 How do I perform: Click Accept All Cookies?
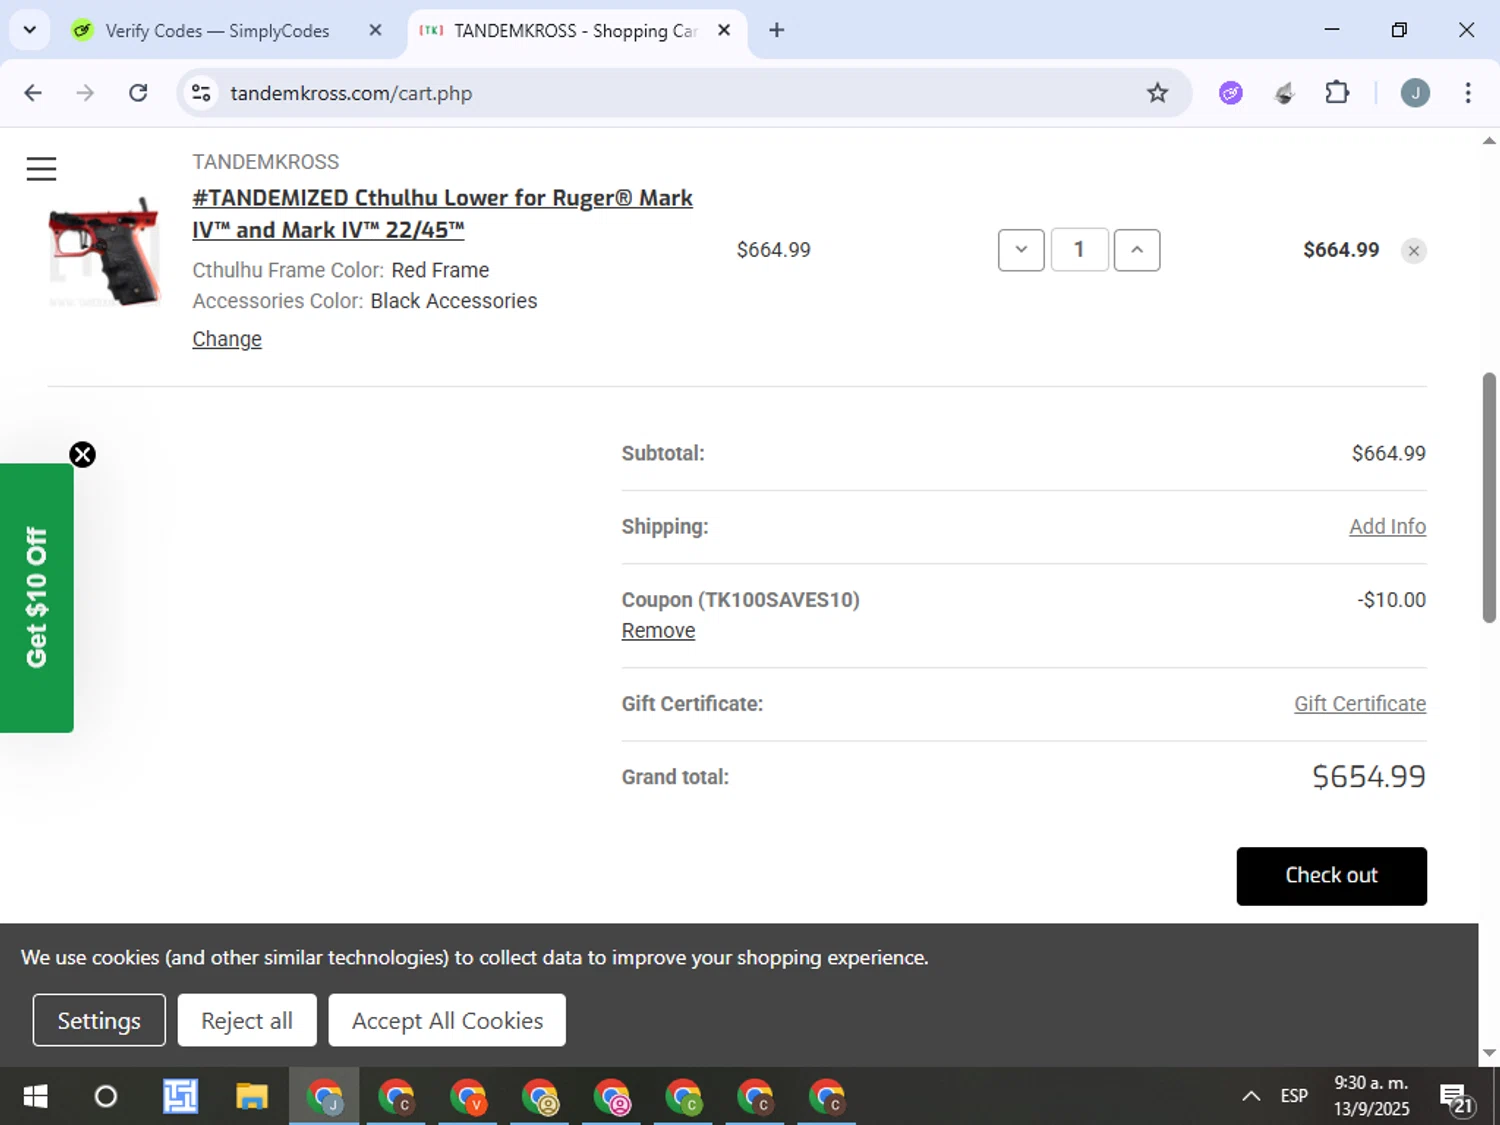[447, 1020]
